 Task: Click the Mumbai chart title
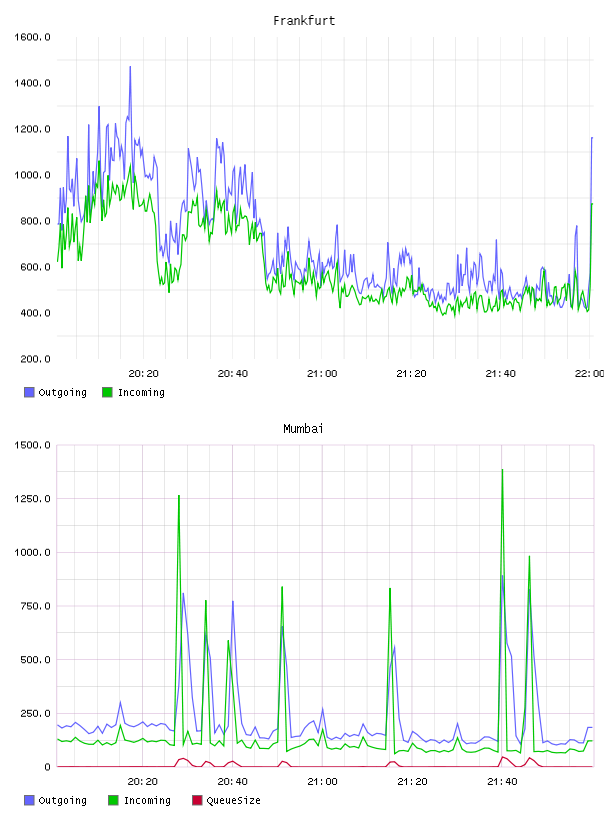(303, 429)
